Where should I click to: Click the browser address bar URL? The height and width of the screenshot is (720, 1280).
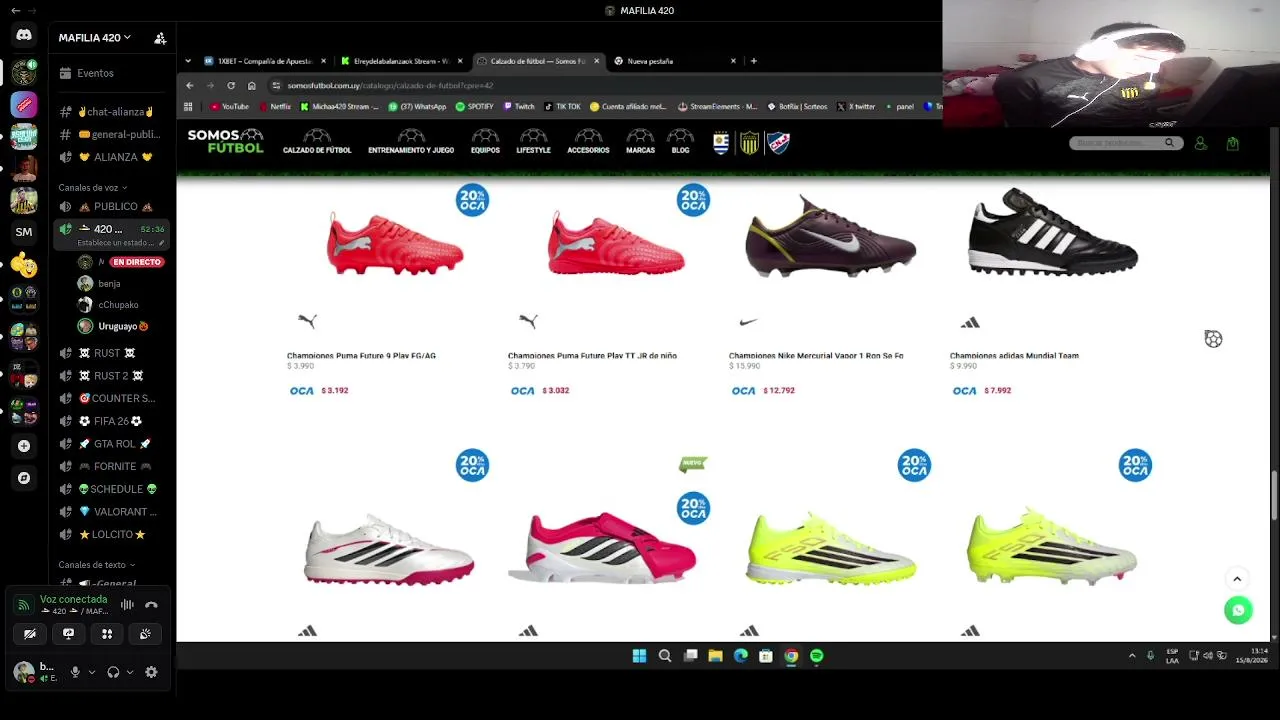pyautogui.click(x=390, y=86)
